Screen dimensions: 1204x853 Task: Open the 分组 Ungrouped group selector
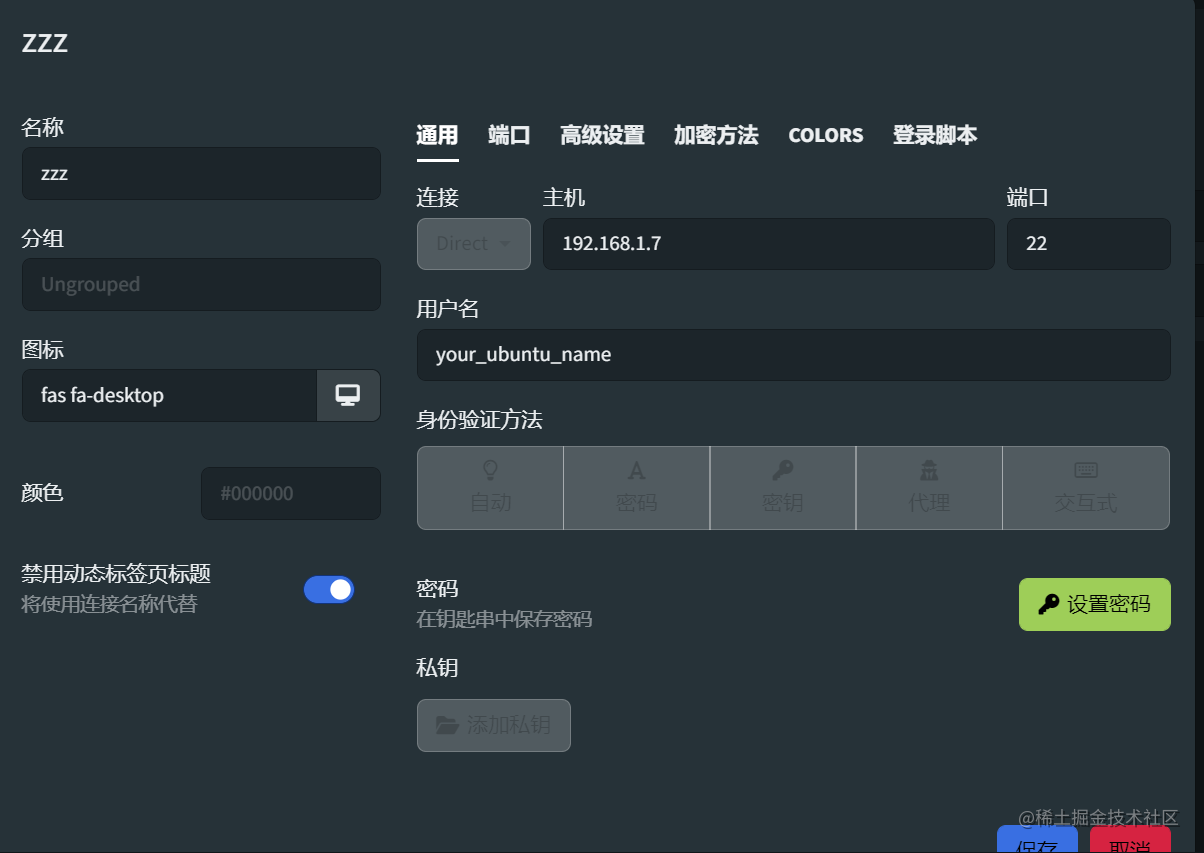(x=201, y=284)
